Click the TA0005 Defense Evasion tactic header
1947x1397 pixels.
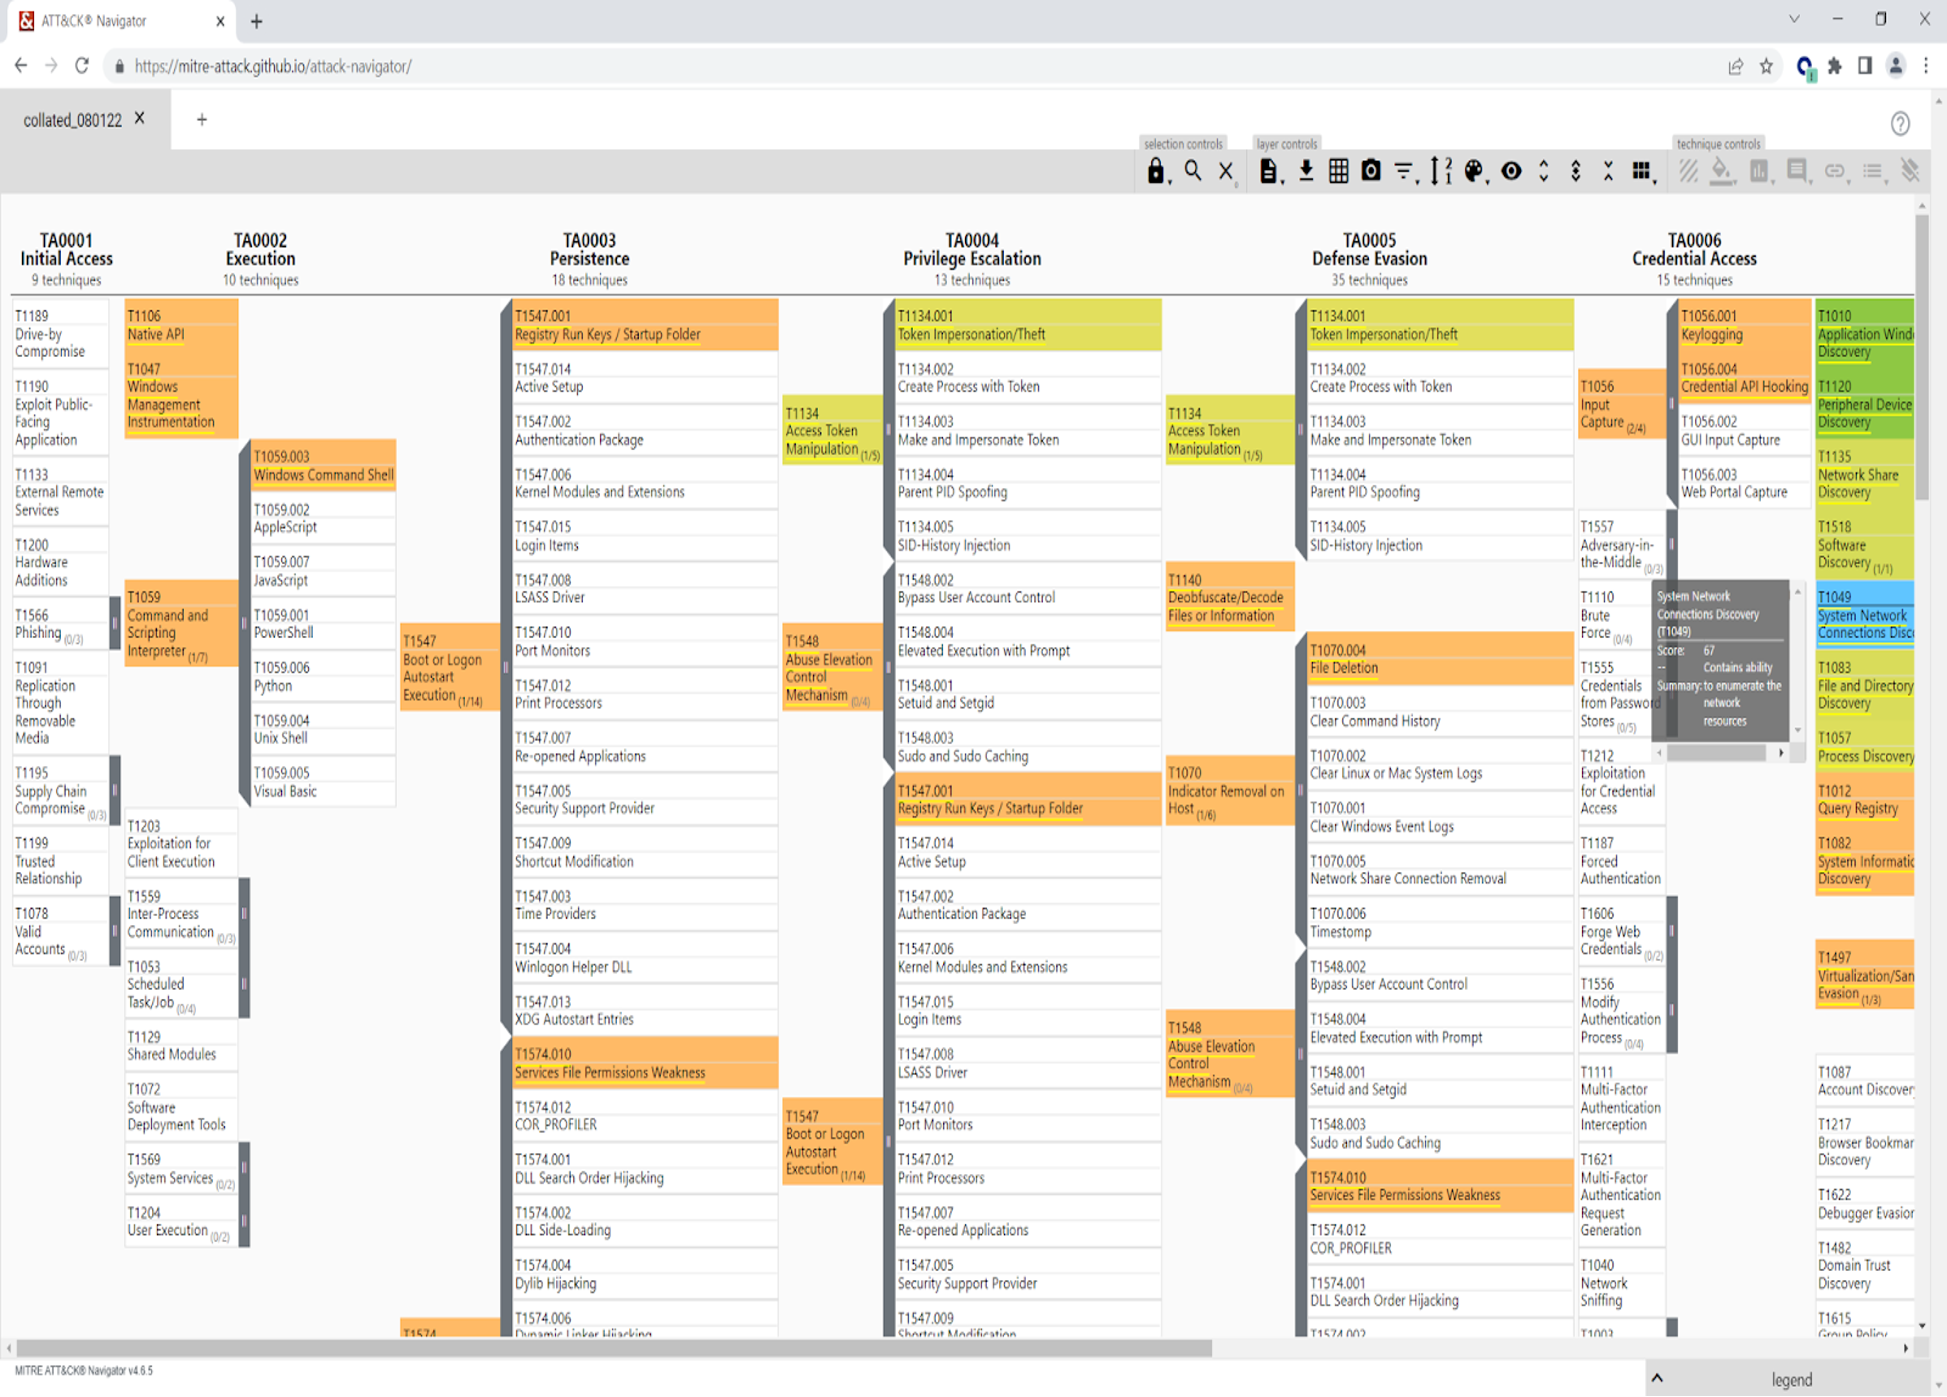click(x=1369, y=250)
